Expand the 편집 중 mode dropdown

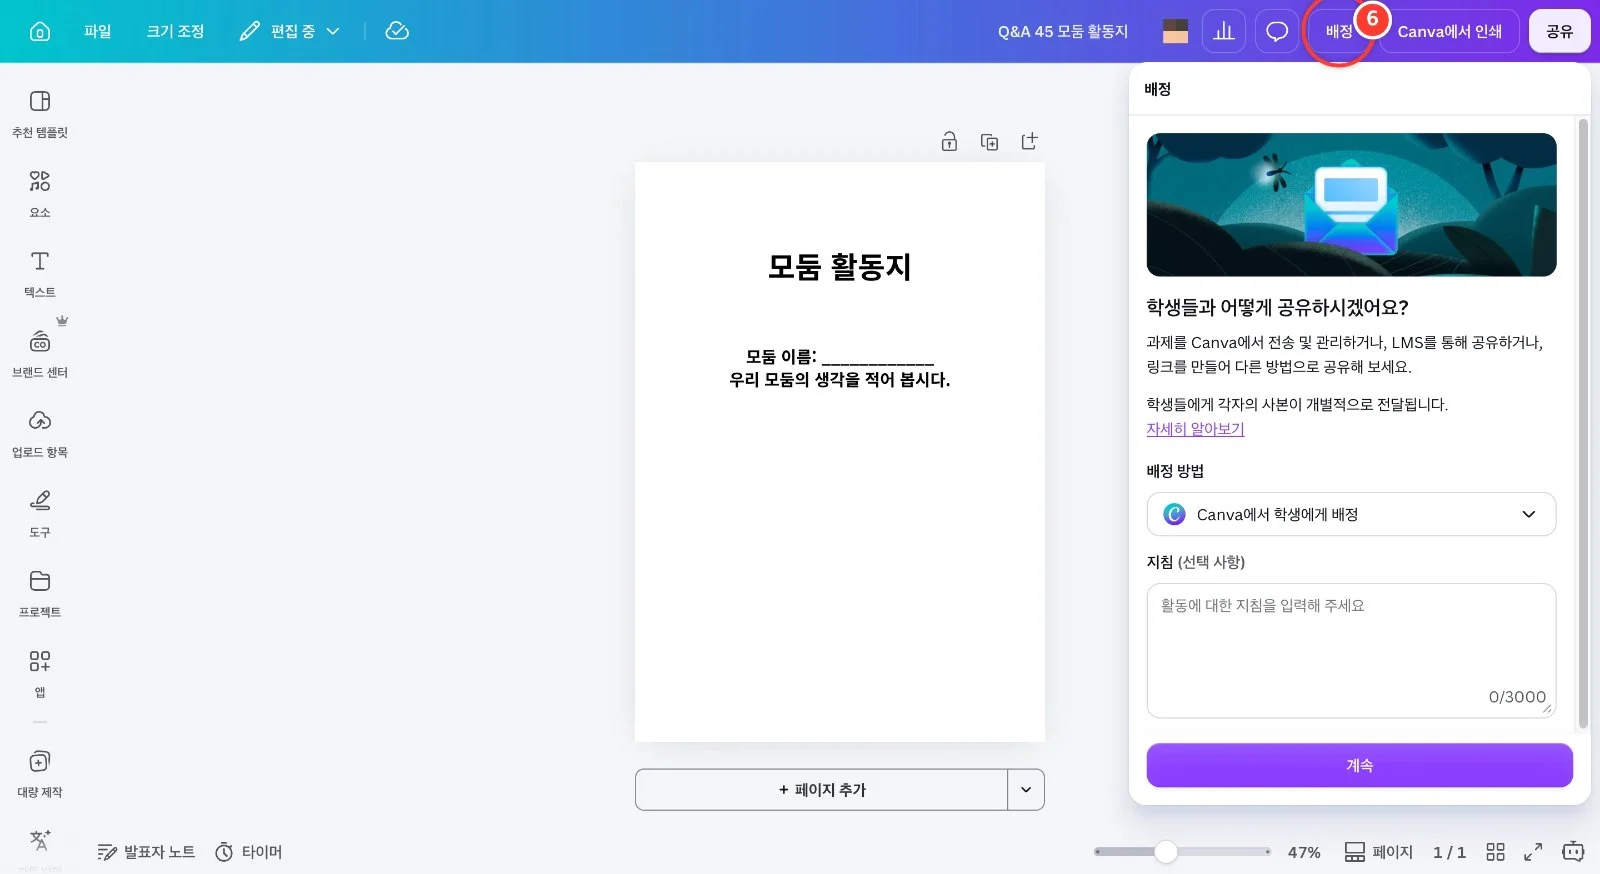point(290,31)
